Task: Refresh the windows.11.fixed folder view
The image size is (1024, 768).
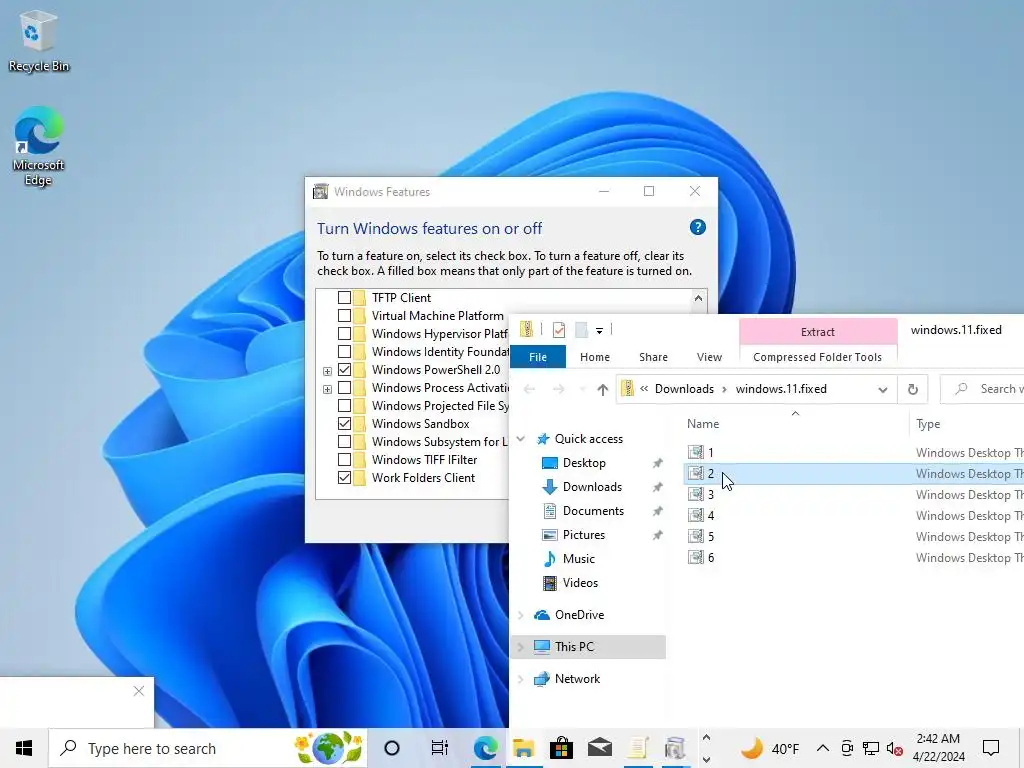Action: pyautogui.click(x=913, y=389)
